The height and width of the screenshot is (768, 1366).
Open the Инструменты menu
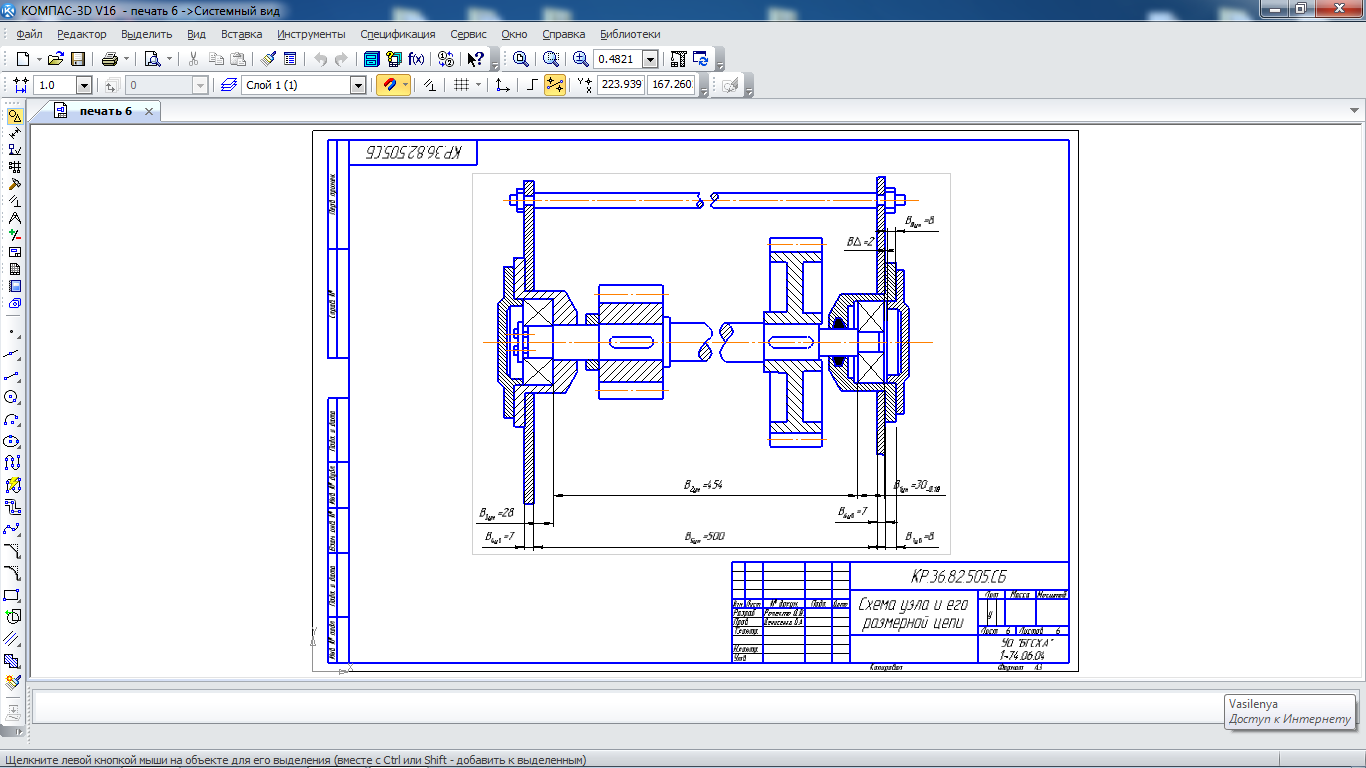311,34
